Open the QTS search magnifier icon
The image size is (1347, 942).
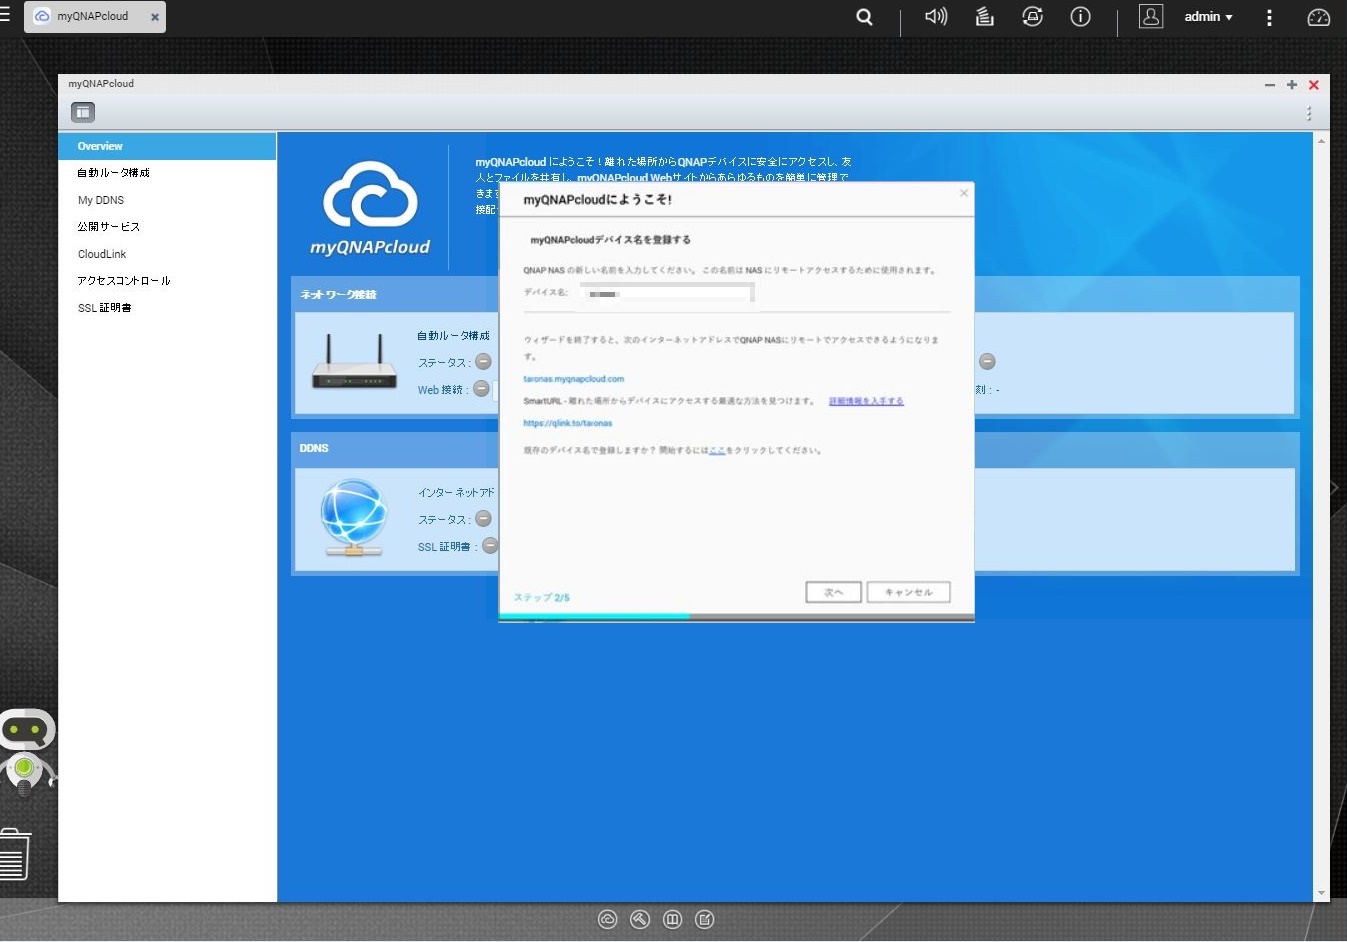click(865, 17)
